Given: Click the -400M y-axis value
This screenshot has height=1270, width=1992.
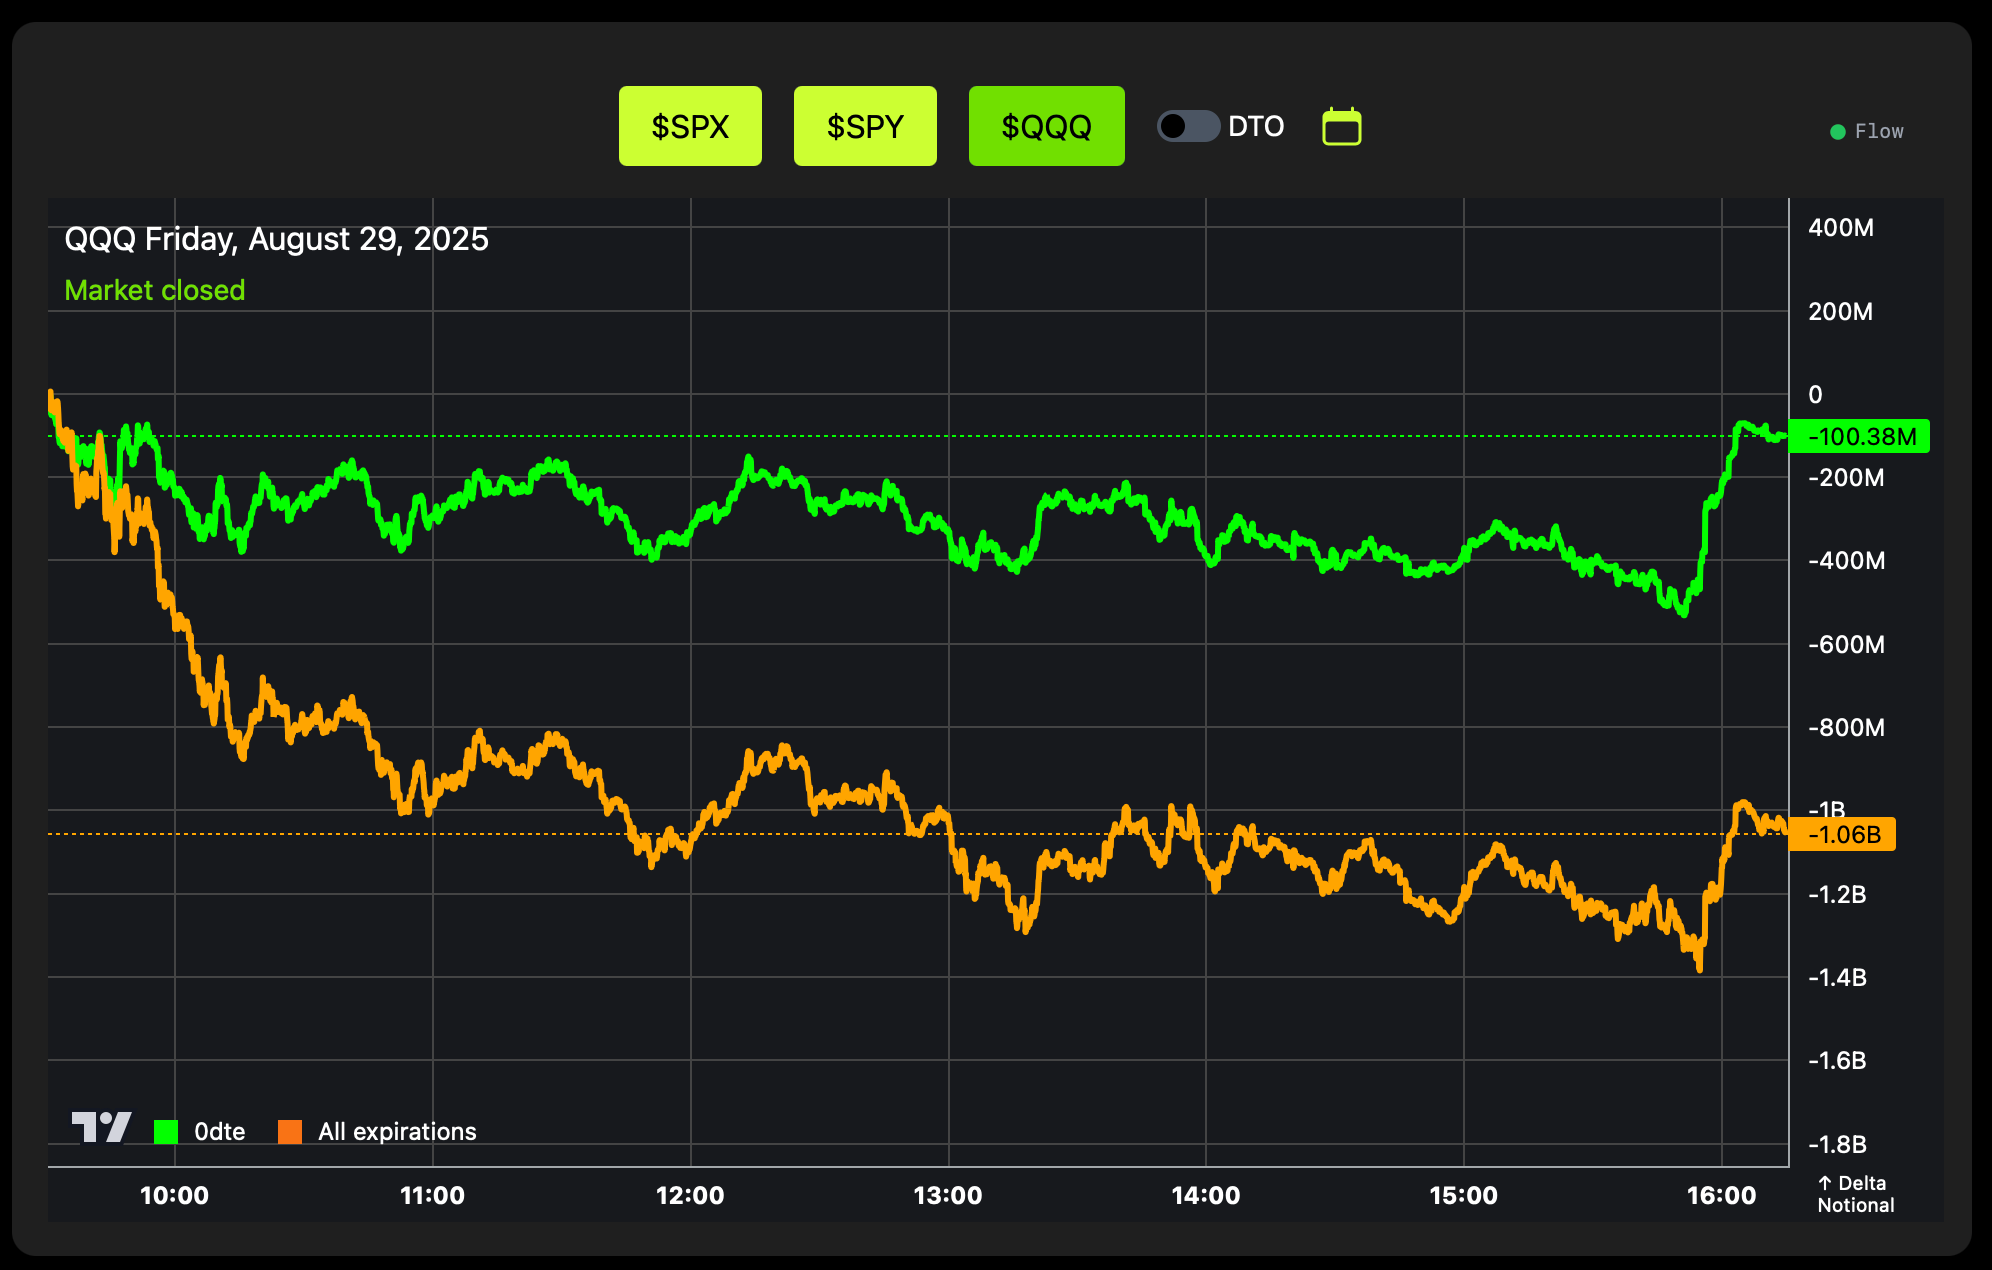Looking at the screenshot, I should click(1846, 560).
